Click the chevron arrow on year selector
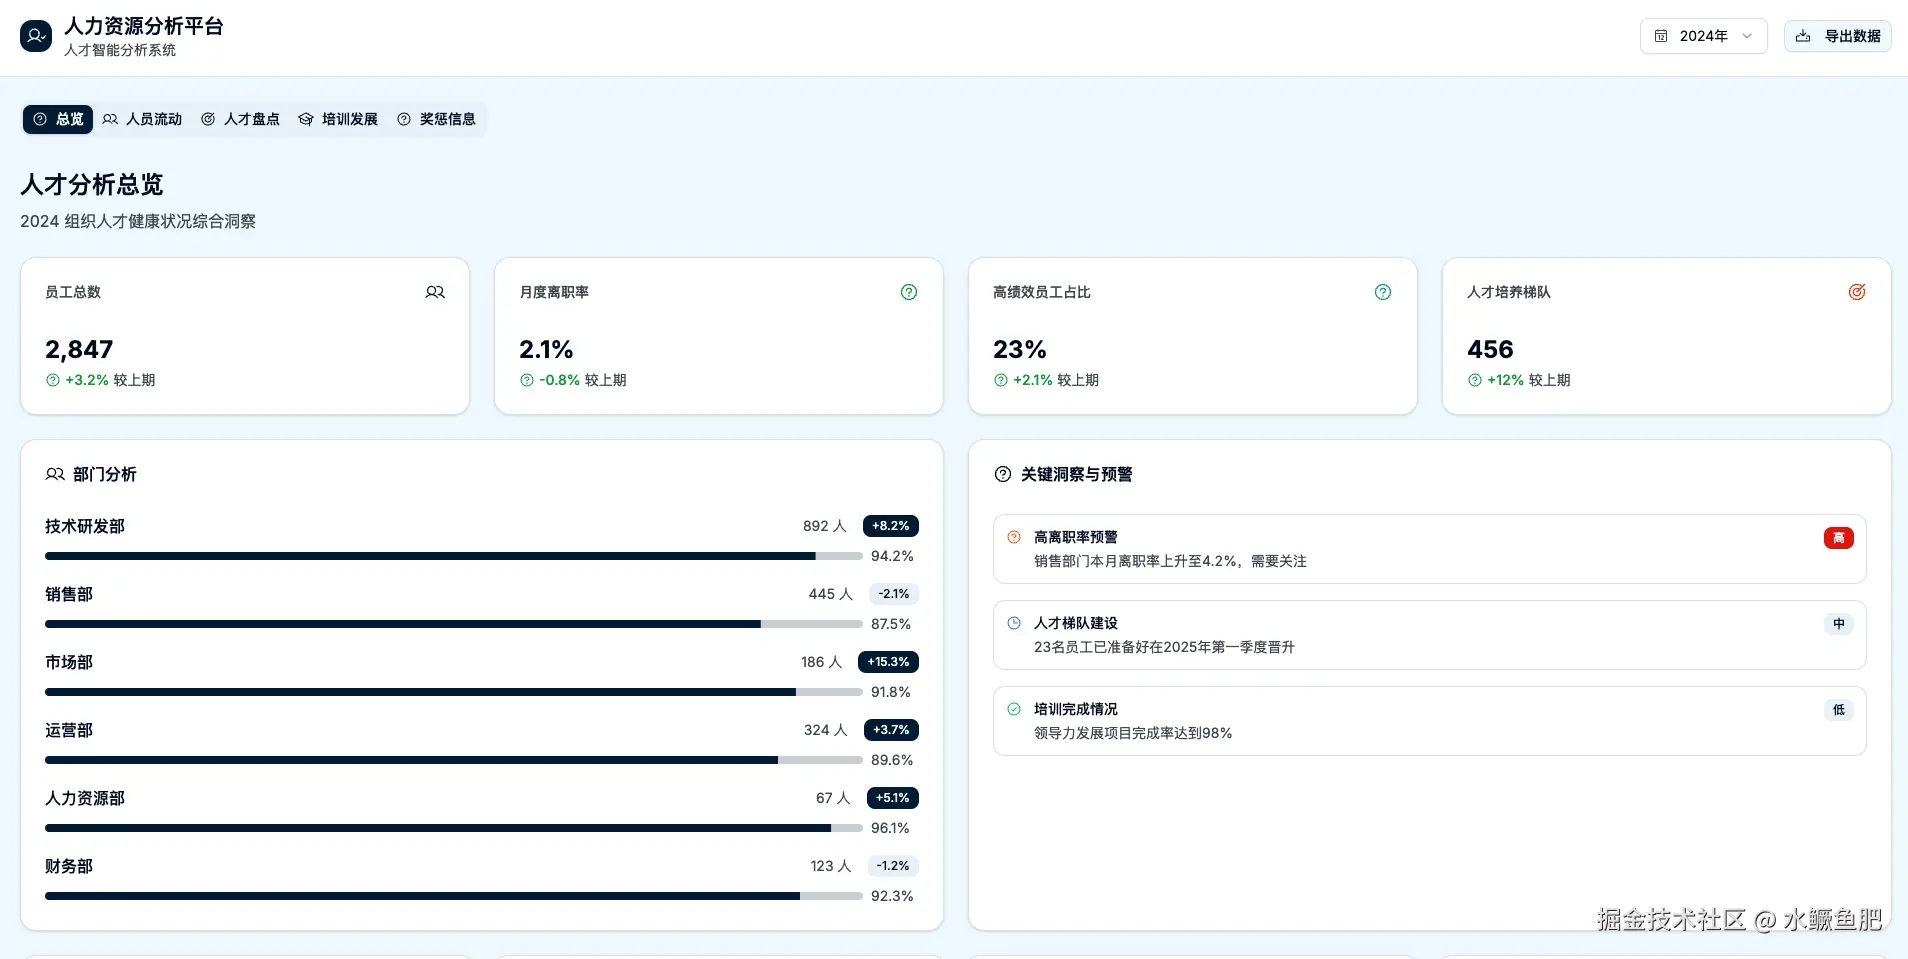This screenshot has height=959, width=1908. click(1747, 36)
